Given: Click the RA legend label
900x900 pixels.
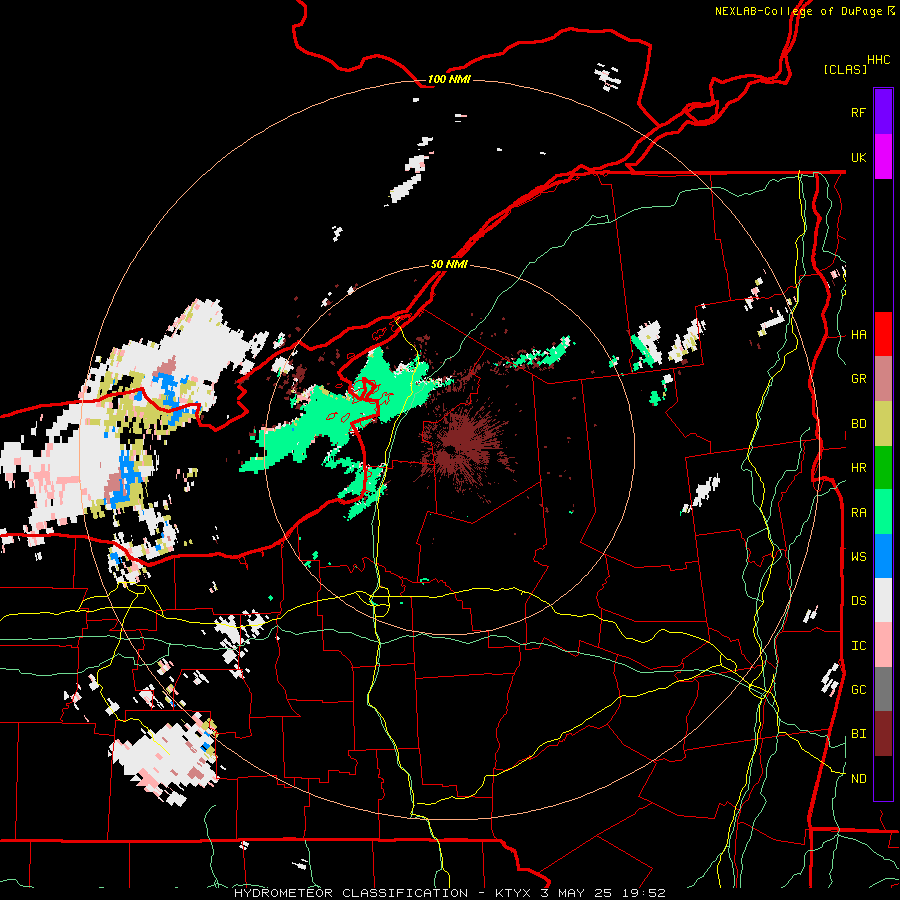Looking at the screenshot, I should (x=858, y=513).
